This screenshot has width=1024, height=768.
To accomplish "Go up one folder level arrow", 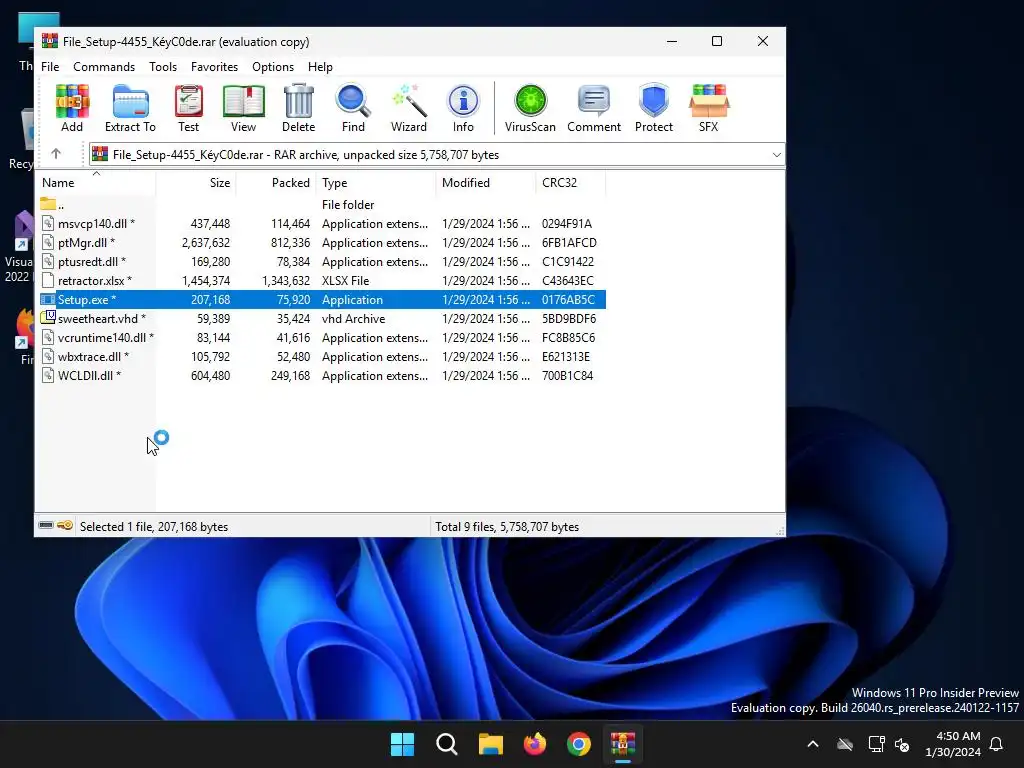I will click(56, 154).
